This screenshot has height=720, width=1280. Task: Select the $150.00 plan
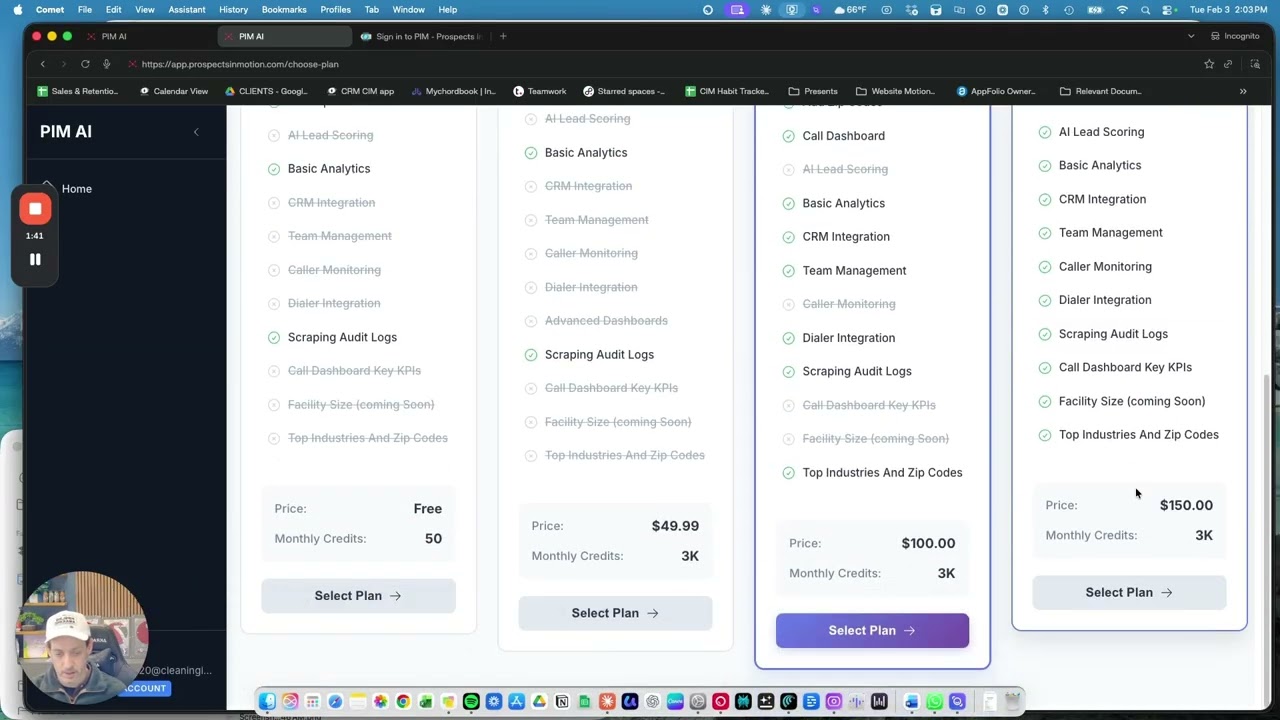pyautogui.click(x=1129, y=593)
